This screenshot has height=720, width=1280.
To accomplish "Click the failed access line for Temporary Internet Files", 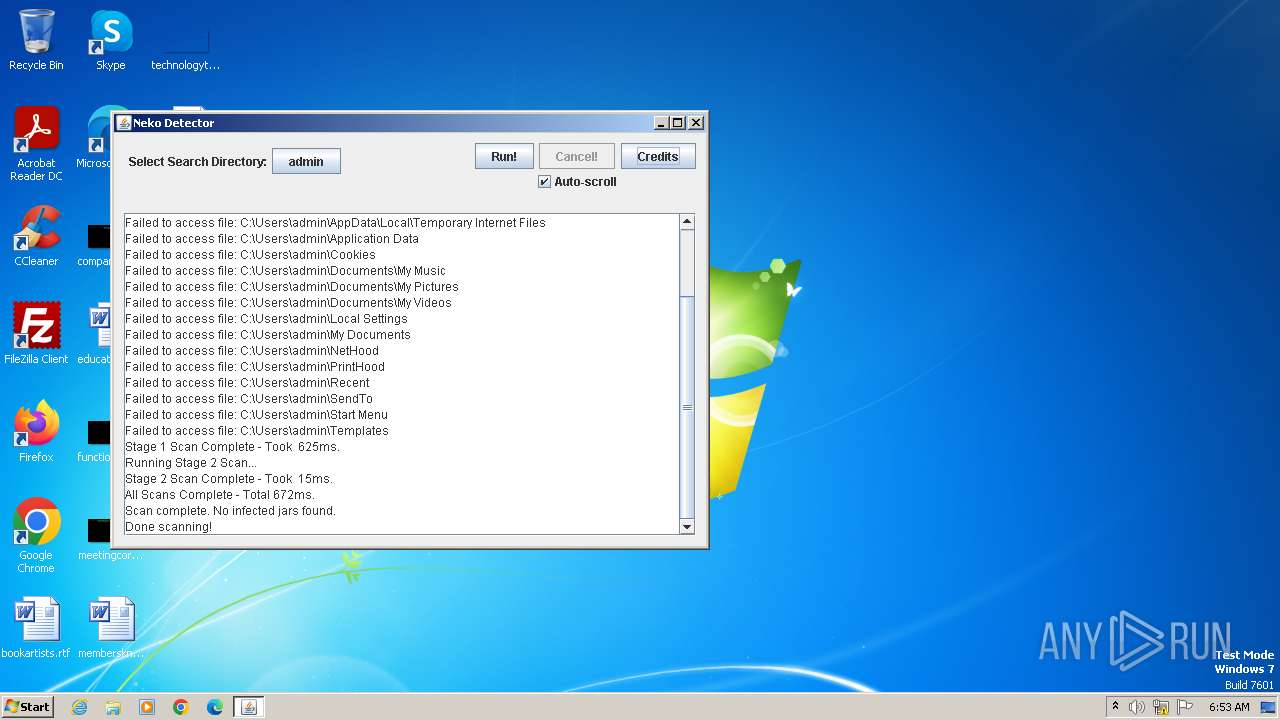I will click(335, 223).
